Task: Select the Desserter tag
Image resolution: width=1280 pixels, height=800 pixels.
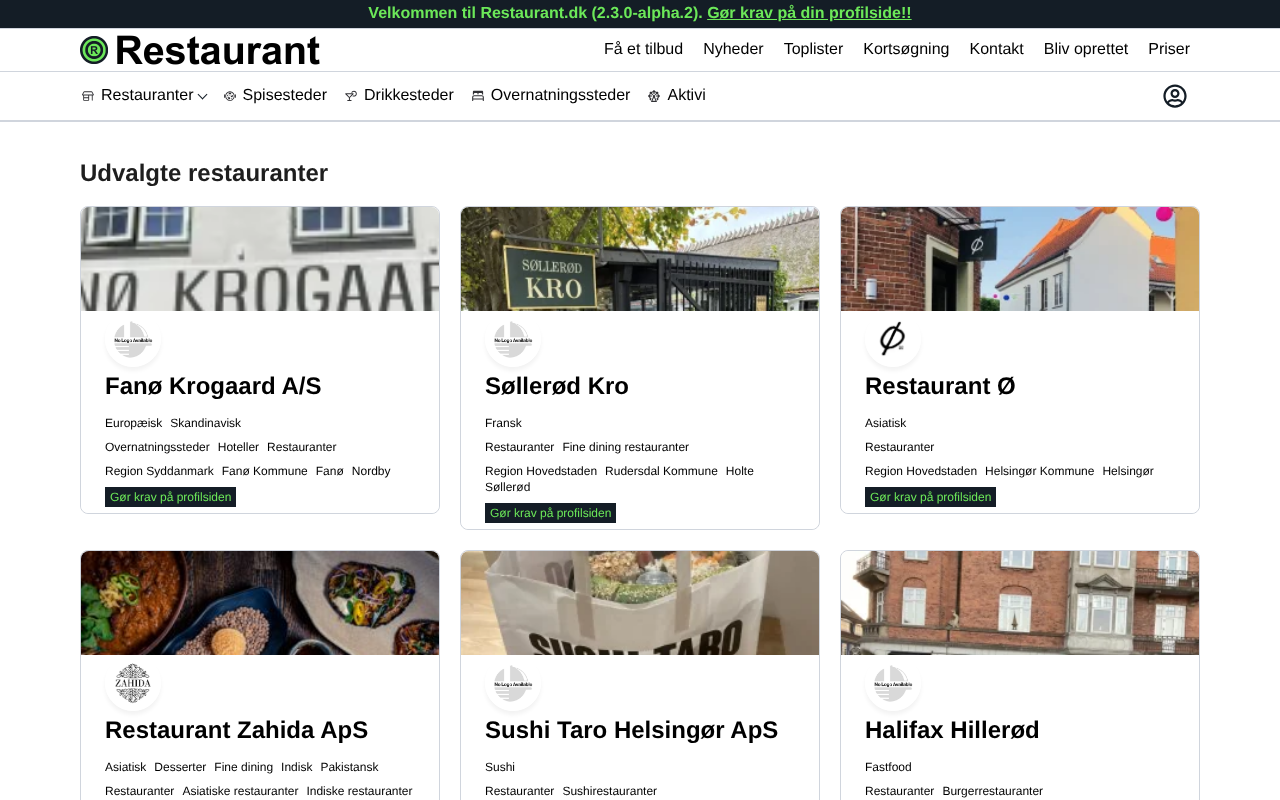Action: (180, 767)
